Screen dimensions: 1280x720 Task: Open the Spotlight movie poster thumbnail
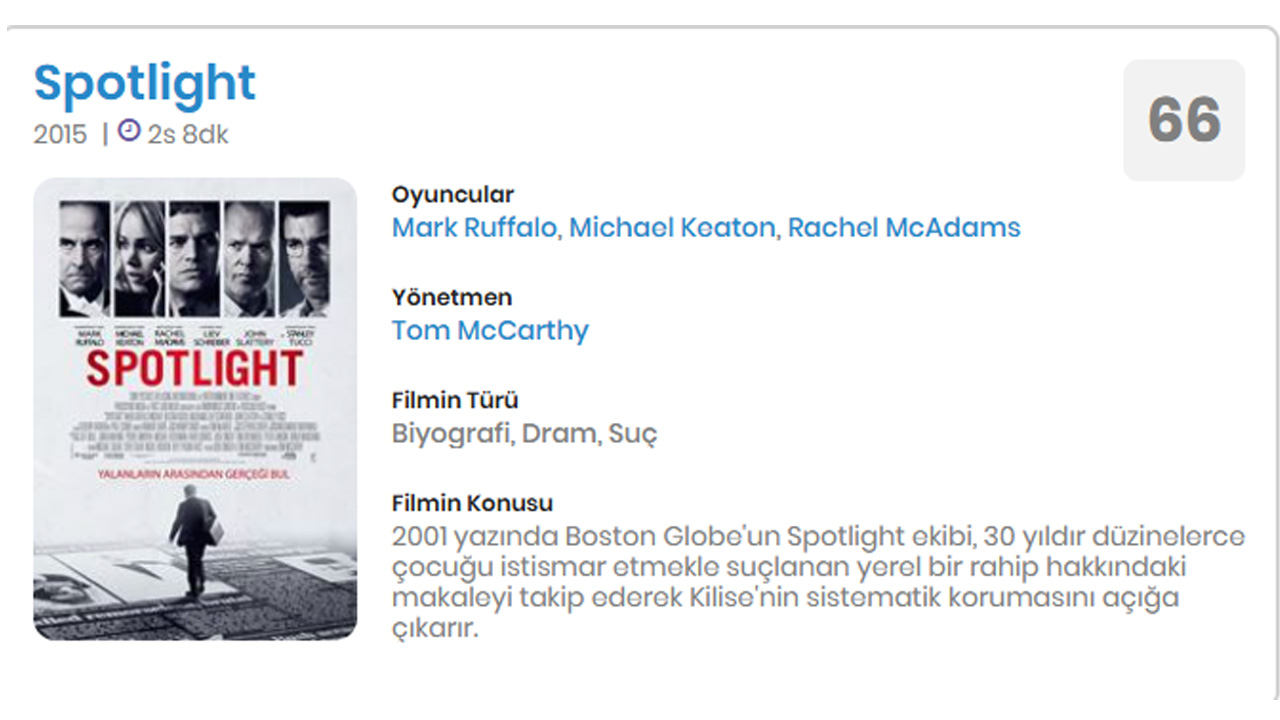pyautogui.click(x=195, y=409)
